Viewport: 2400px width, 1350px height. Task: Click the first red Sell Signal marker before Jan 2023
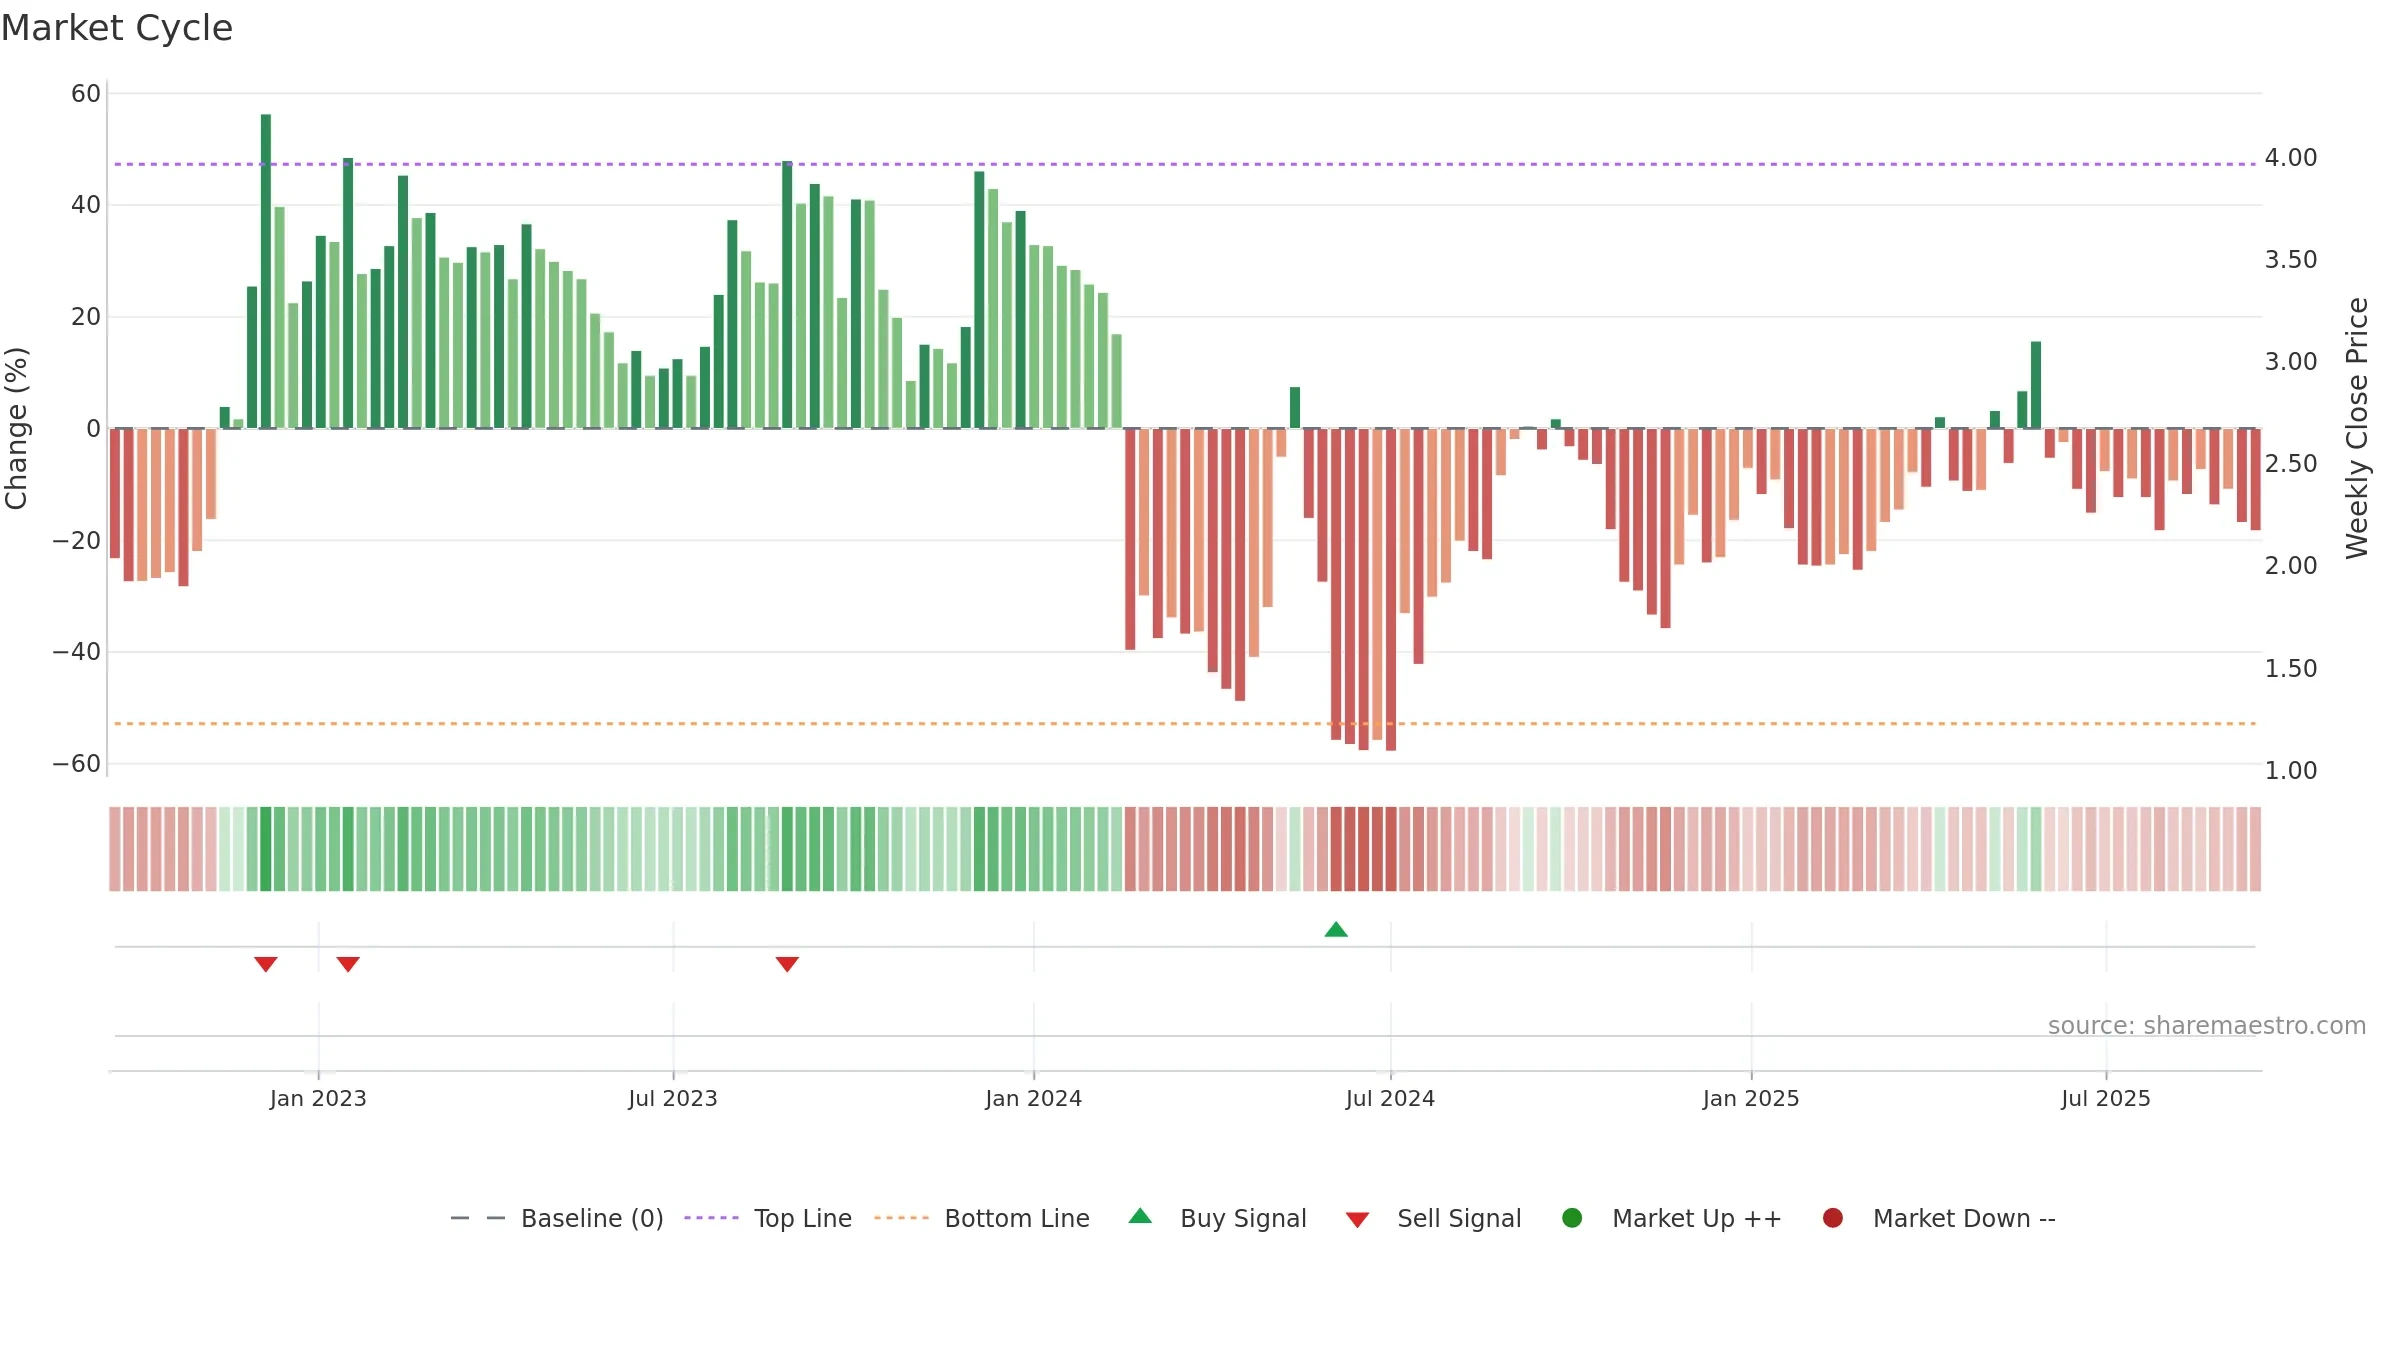tap(265, 964)
